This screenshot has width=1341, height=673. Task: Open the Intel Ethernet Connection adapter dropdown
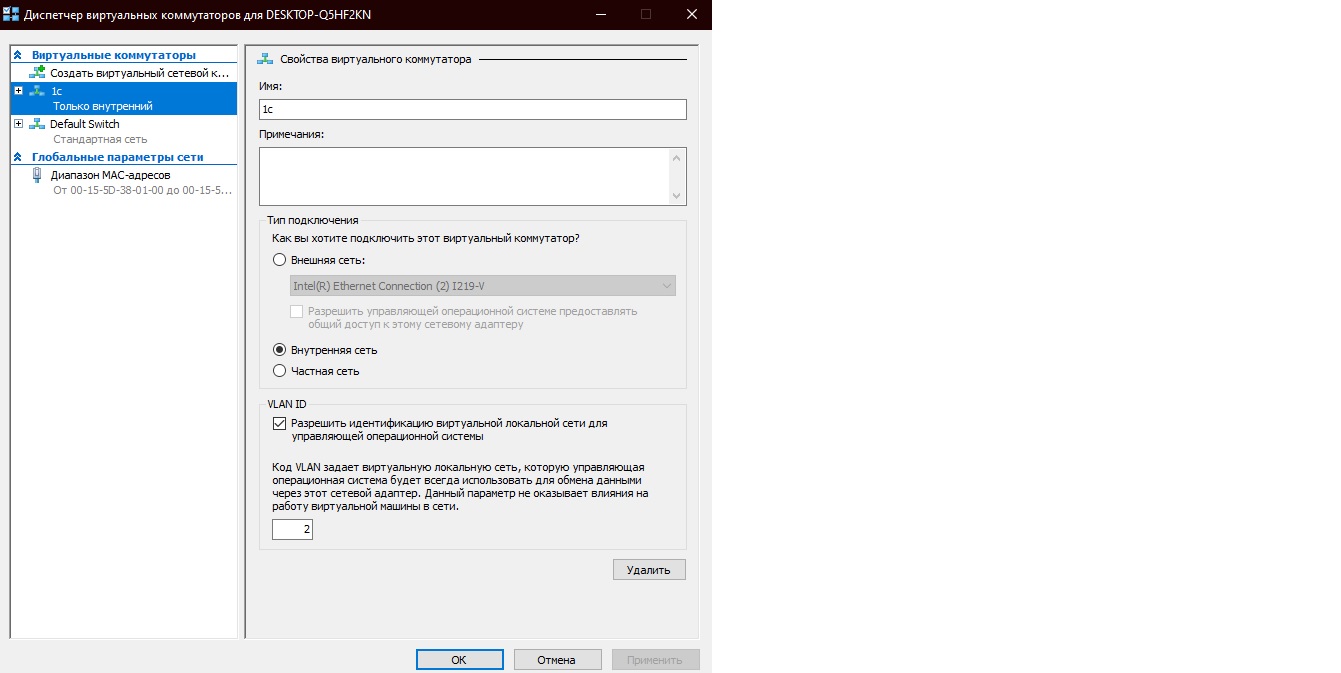pos(482,286)
